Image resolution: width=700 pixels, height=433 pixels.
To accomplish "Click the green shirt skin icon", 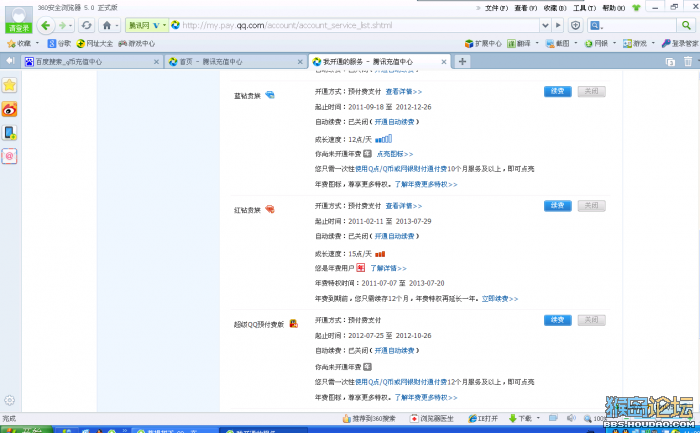I will click(x=636, y=8).
